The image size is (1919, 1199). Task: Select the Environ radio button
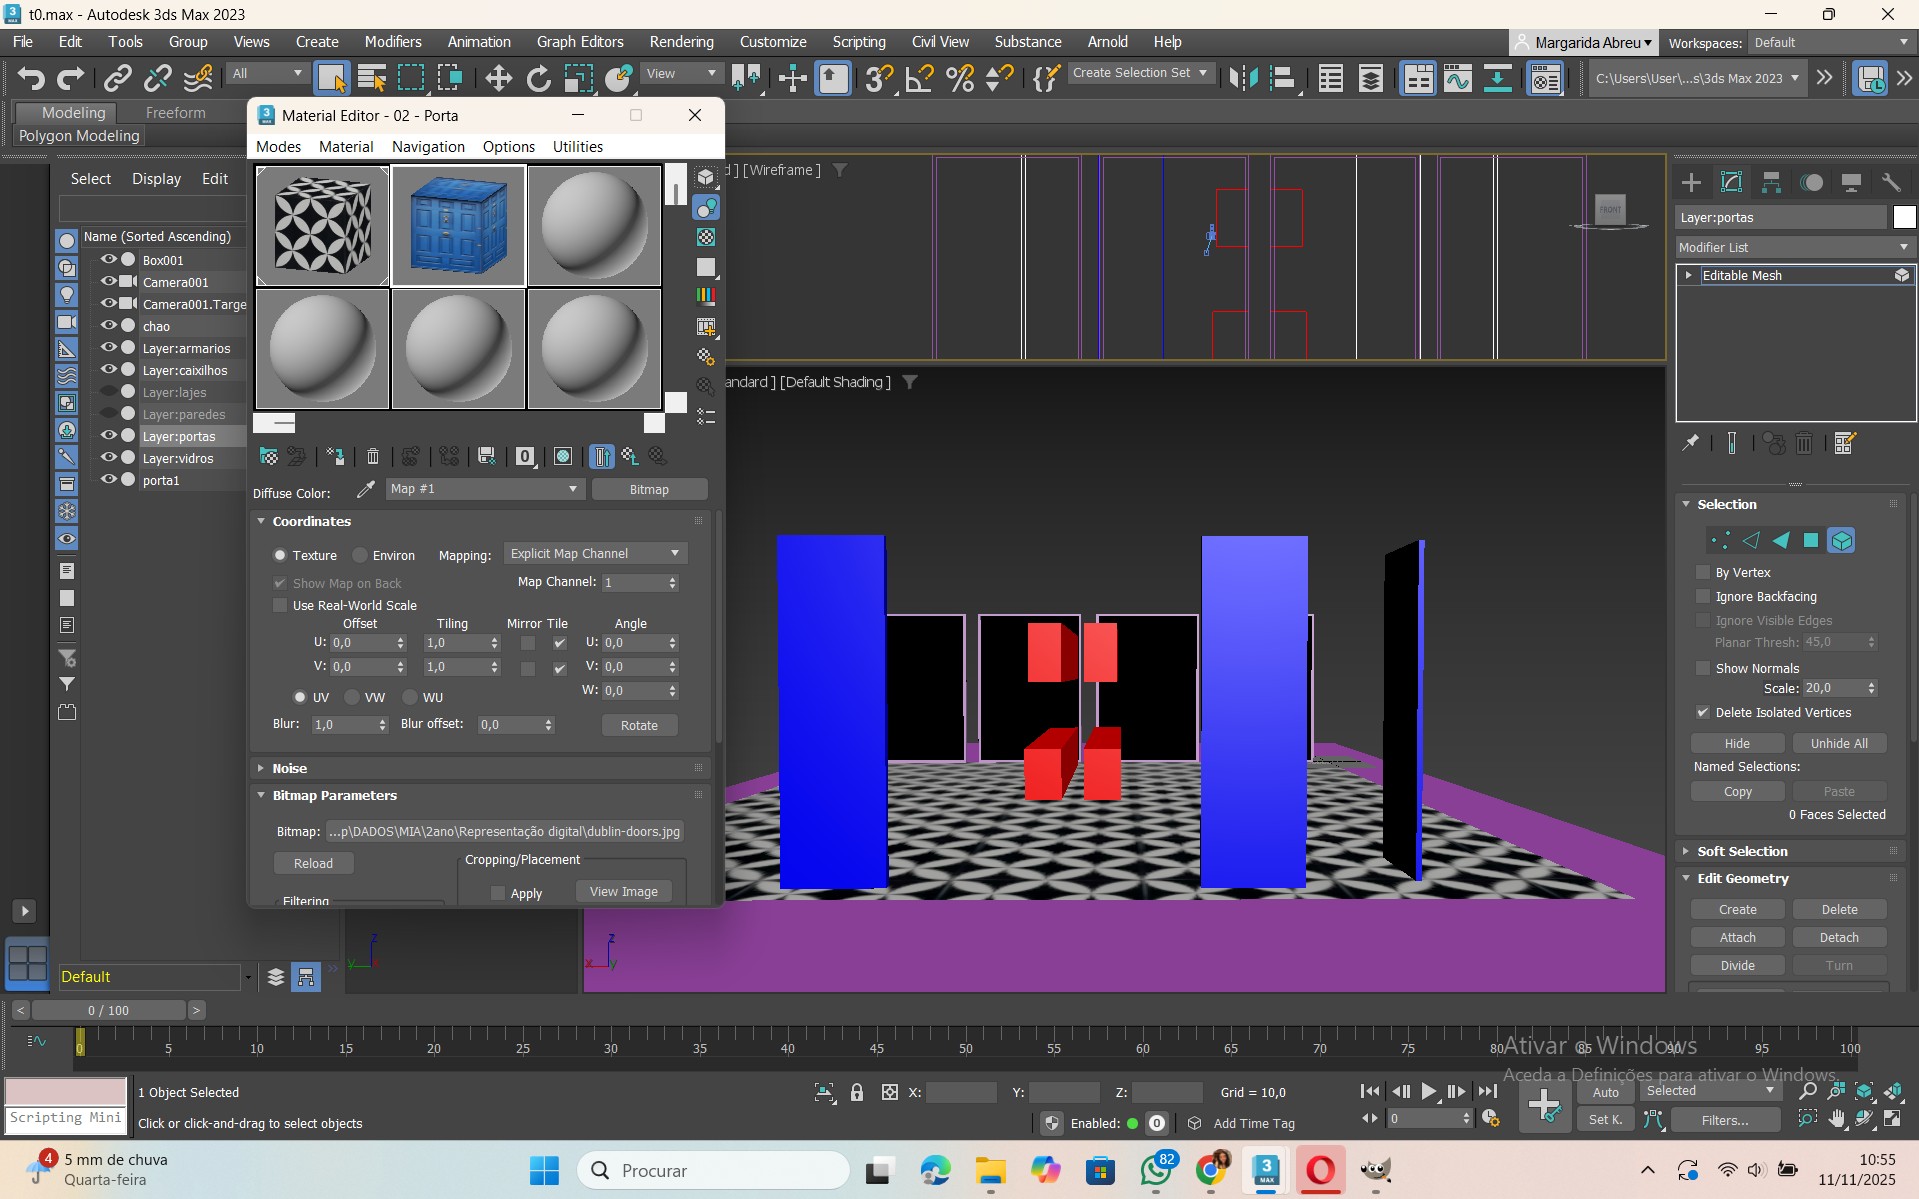tap(361, 555)
